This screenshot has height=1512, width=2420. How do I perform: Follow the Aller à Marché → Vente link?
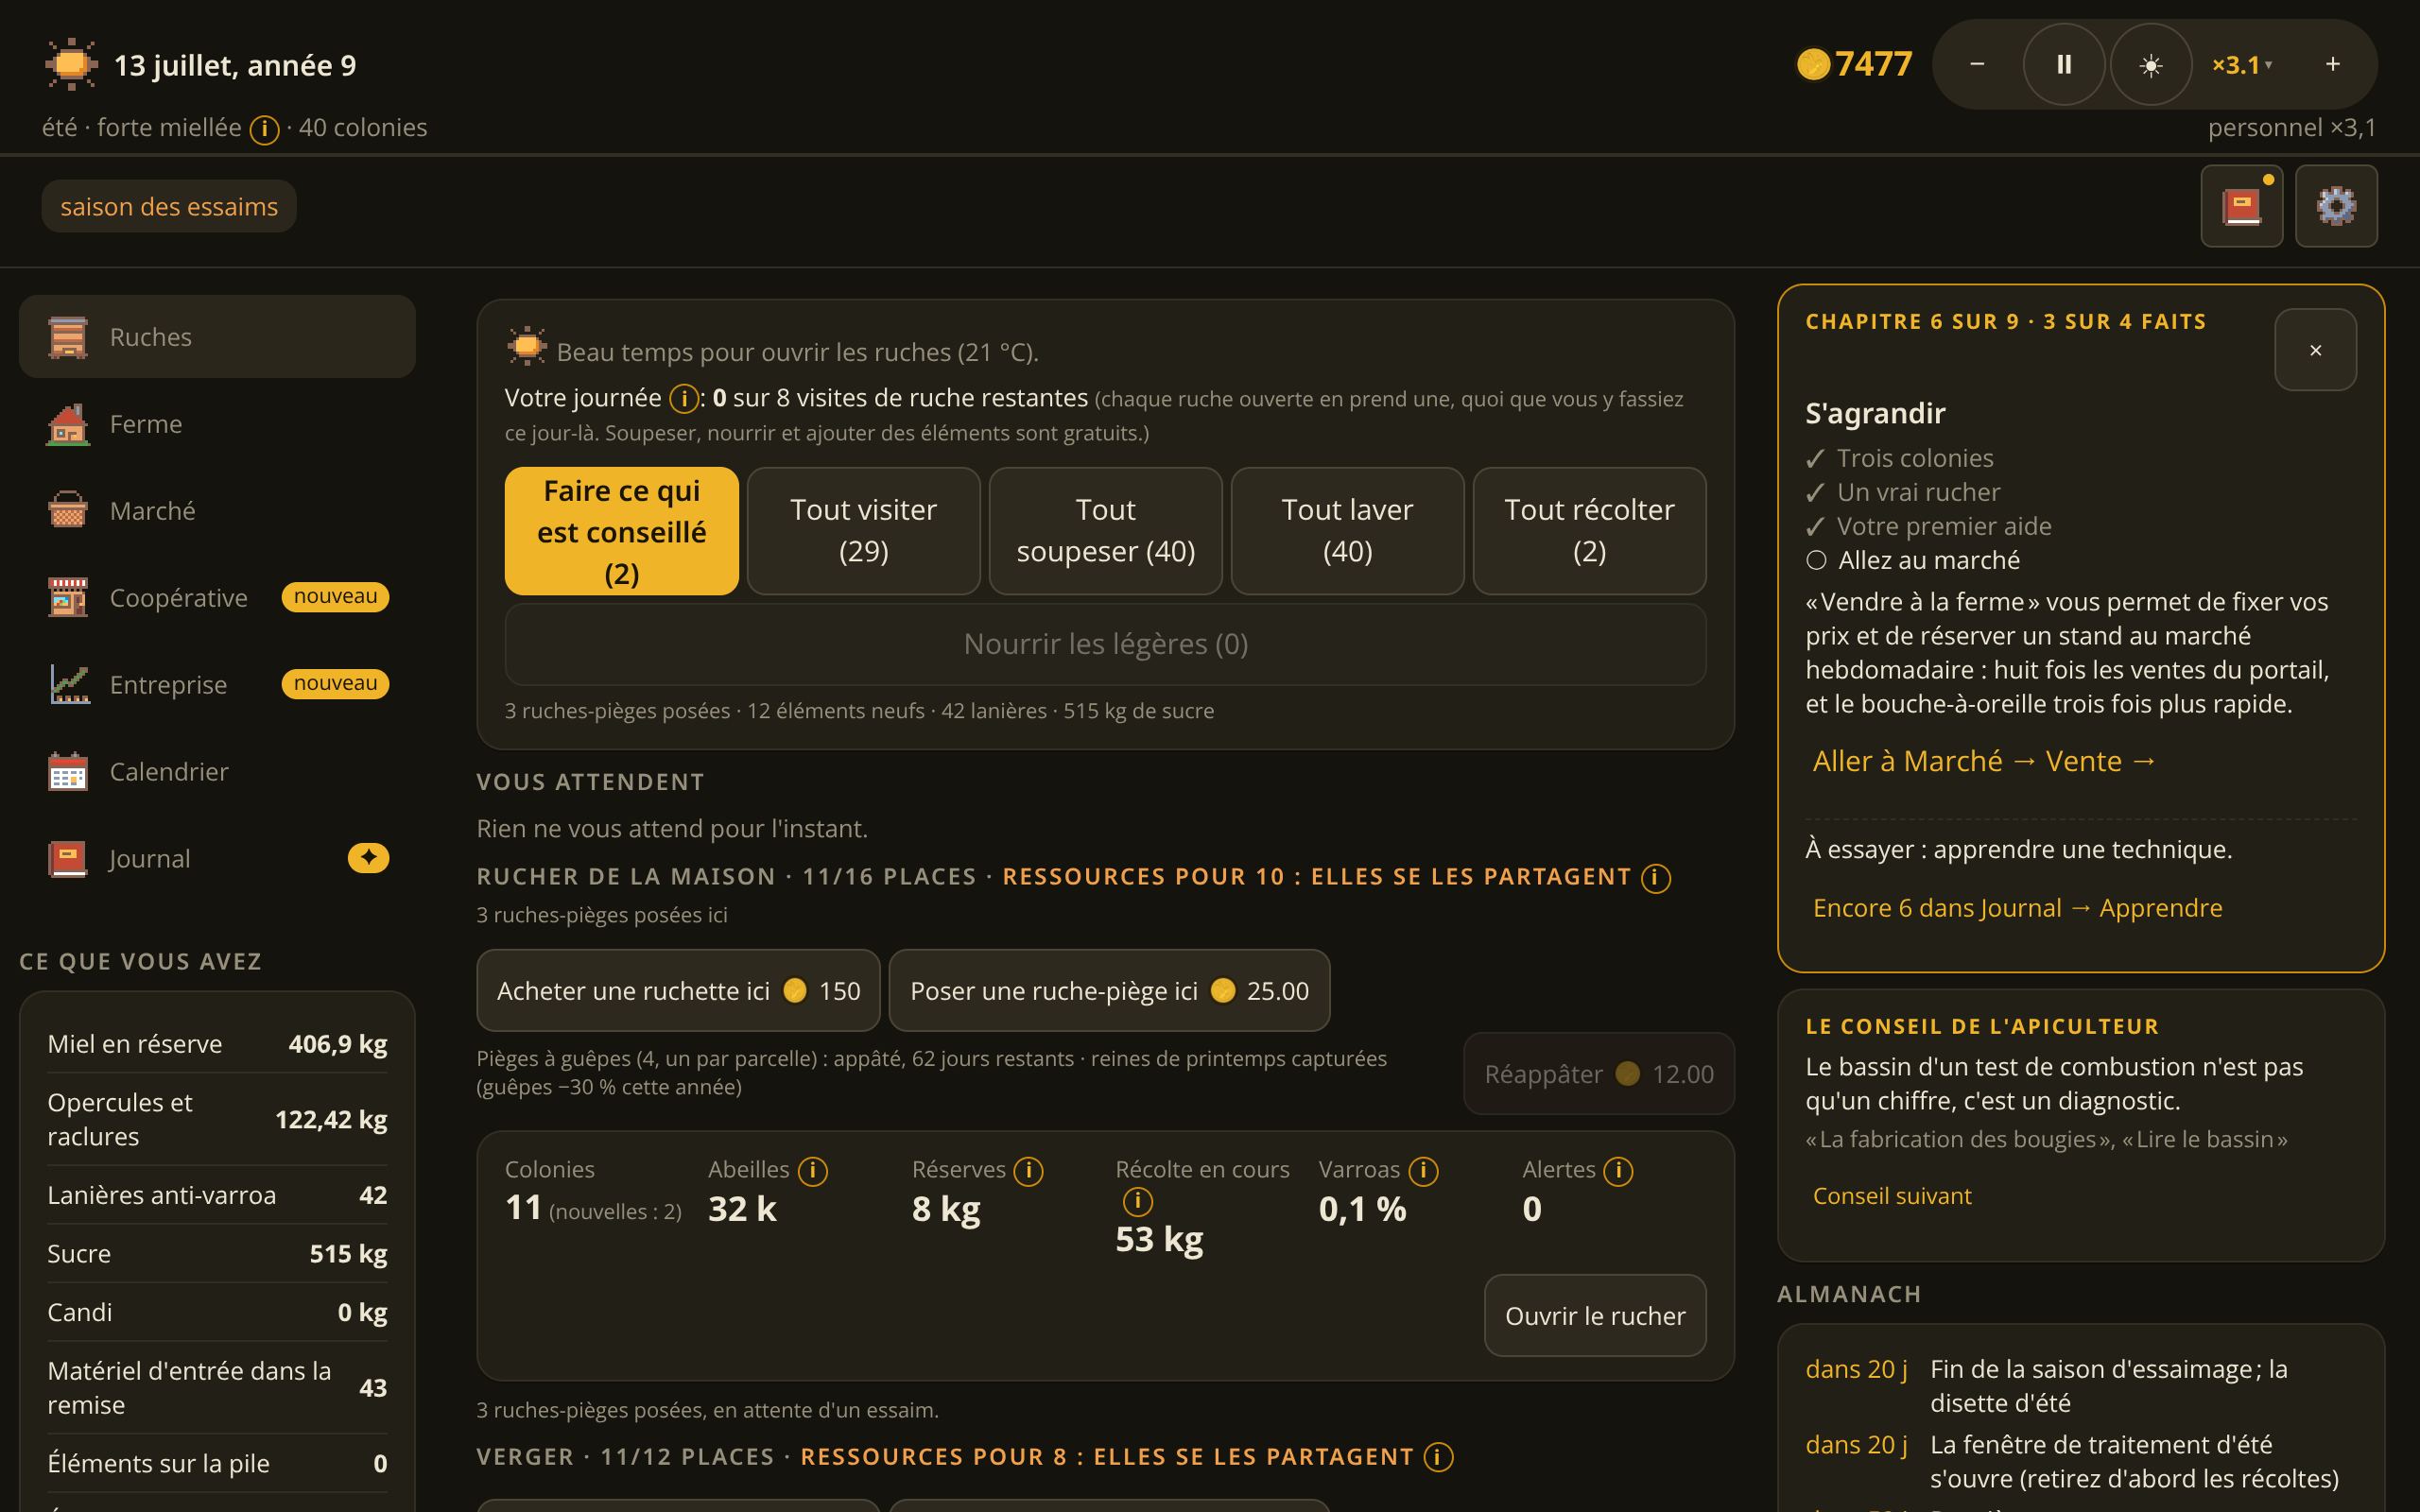point(1984,761)
